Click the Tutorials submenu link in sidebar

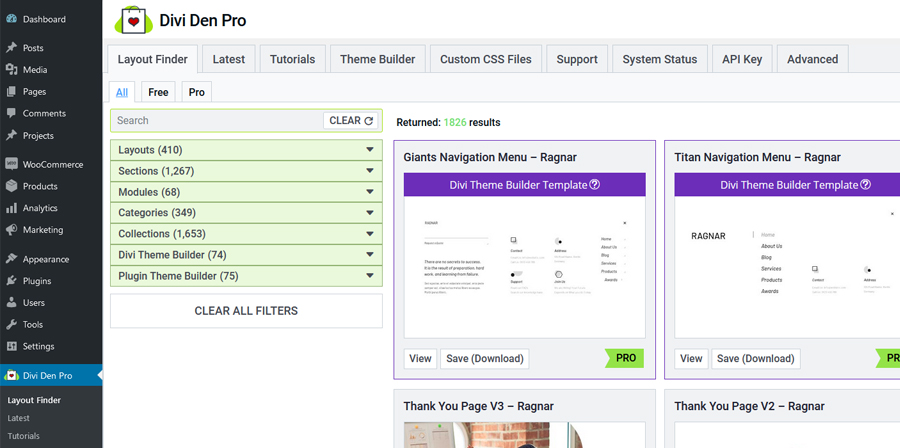pyautogui.click(x=24, y=436)
